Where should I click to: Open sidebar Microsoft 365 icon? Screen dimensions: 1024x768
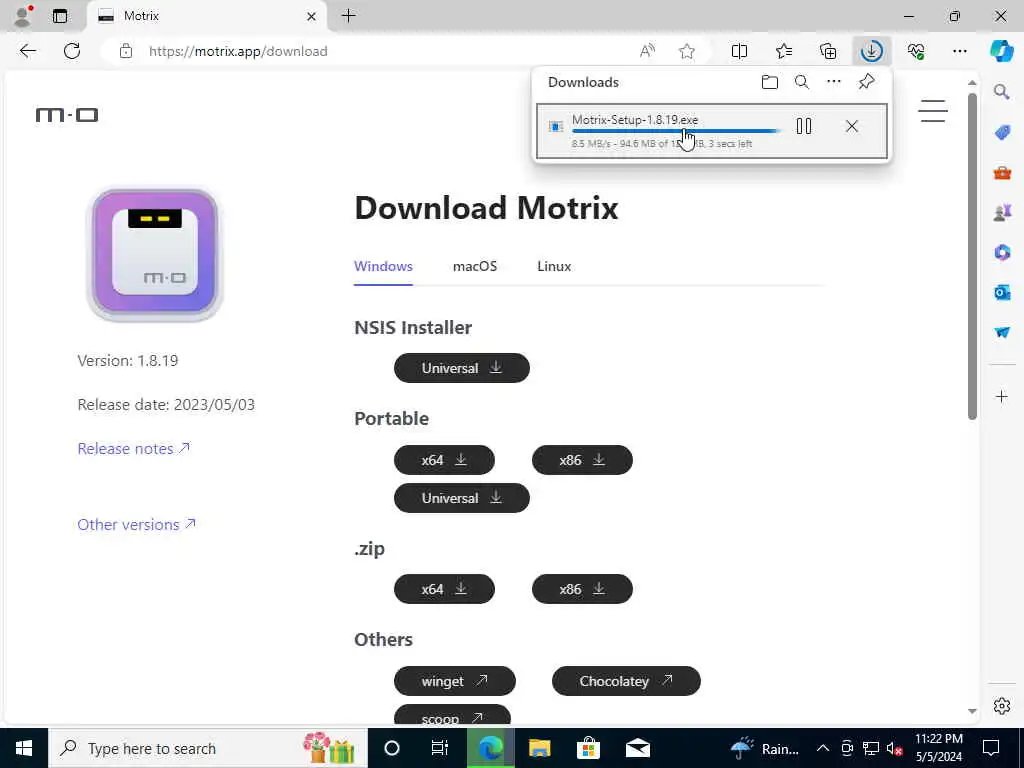(x=1002, y=252)
